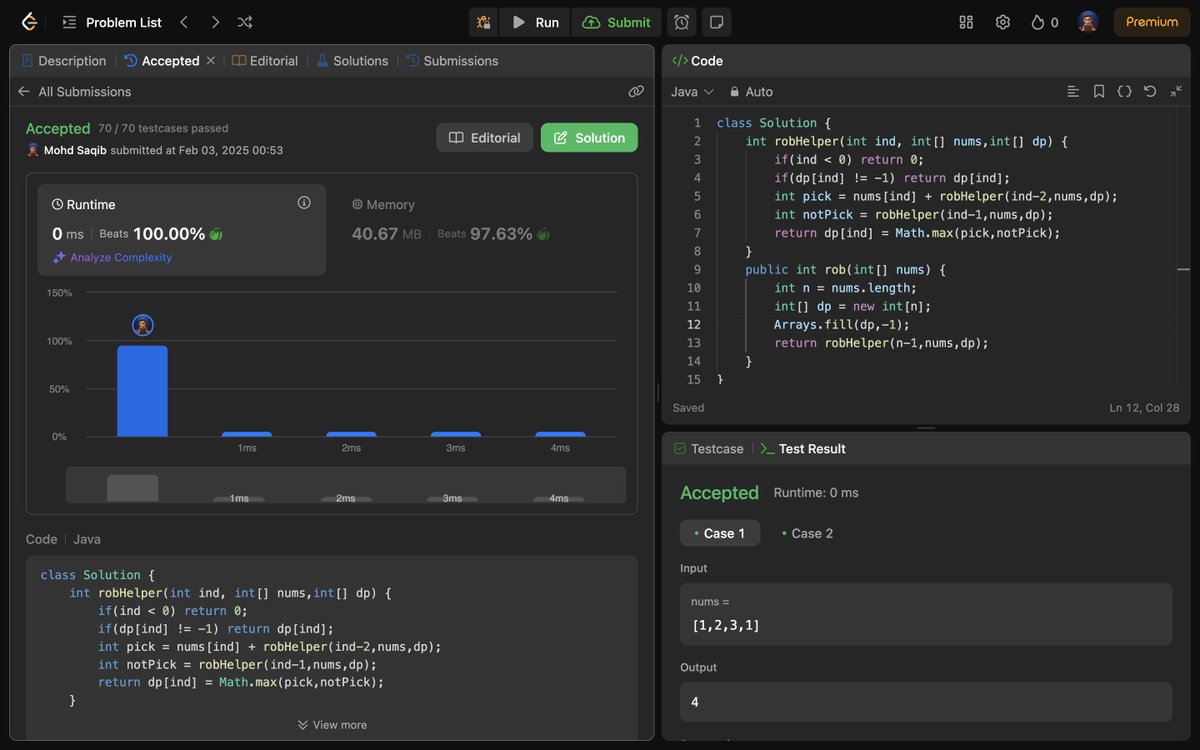This screenshot has height=750, width=1200.
Task: Click View more to expand the code block
Action: [x=331, y=724]
